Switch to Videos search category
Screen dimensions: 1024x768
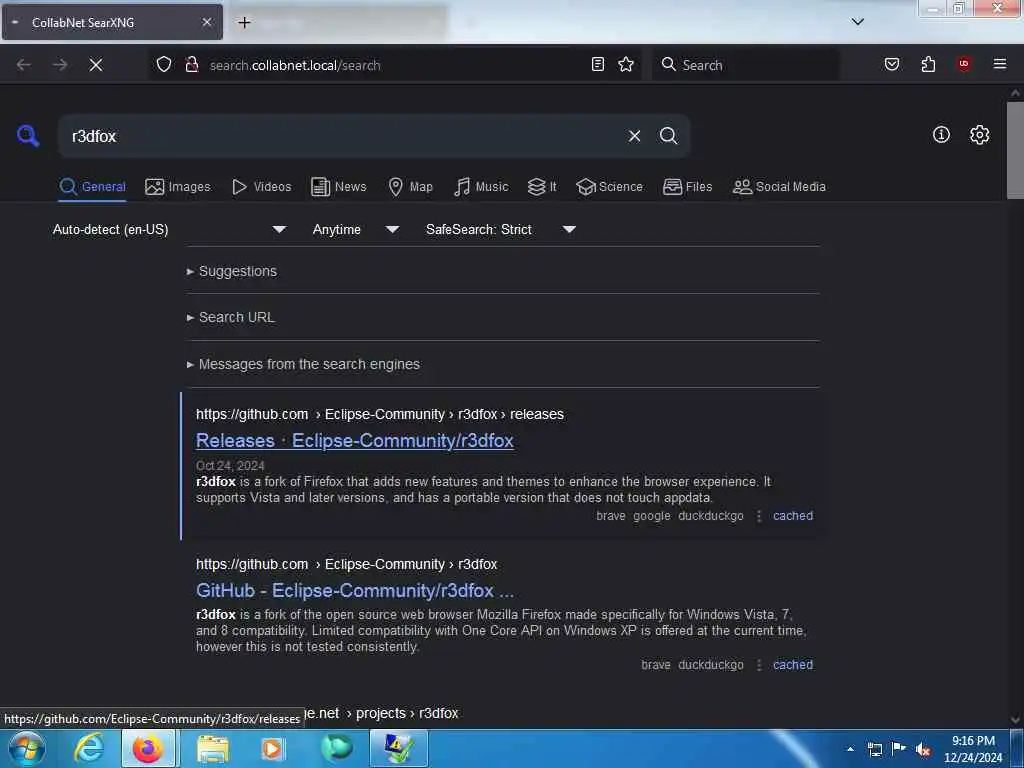coord(261,187)
